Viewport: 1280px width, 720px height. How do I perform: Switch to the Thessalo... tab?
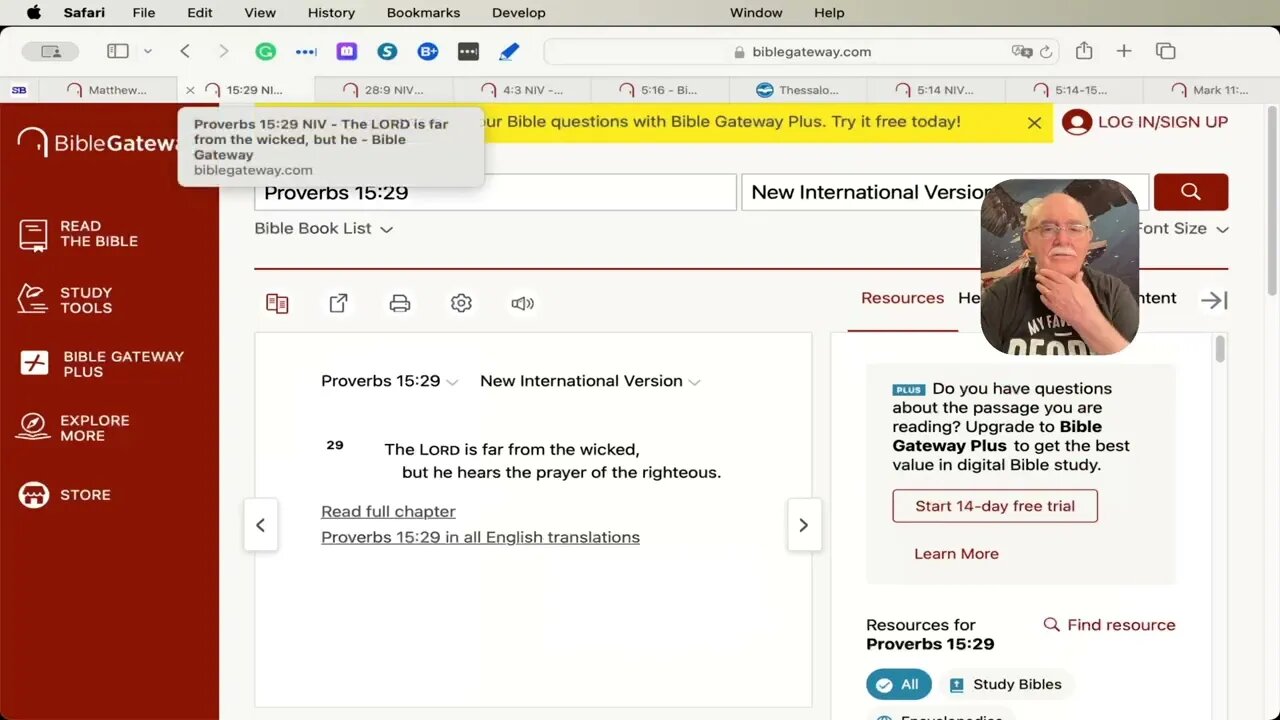798,90
